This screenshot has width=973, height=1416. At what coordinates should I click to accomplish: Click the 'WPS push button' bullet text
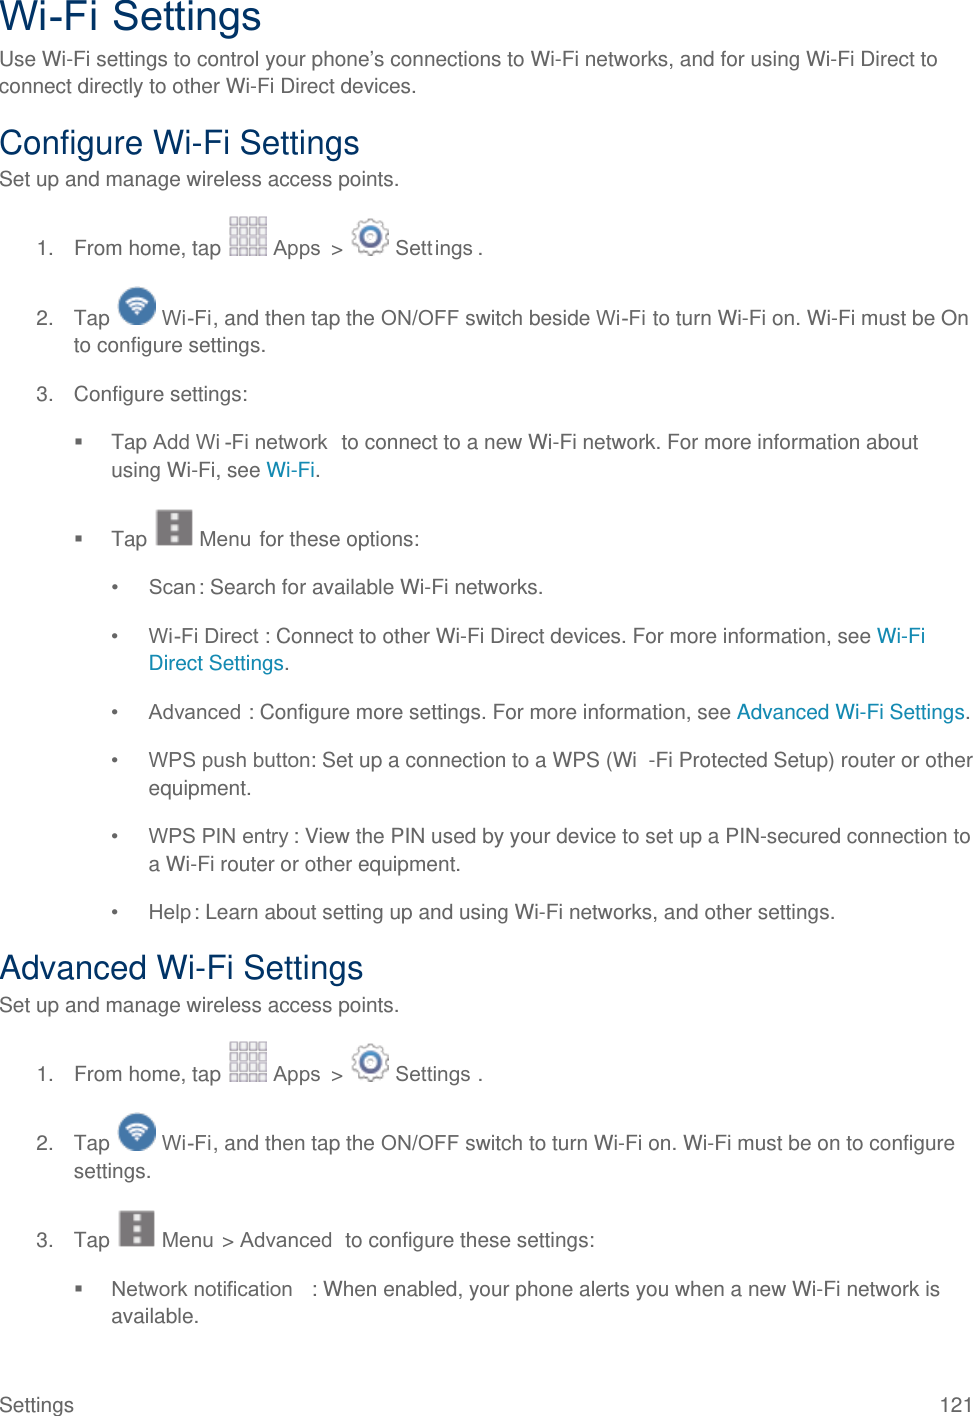(229, 760)
